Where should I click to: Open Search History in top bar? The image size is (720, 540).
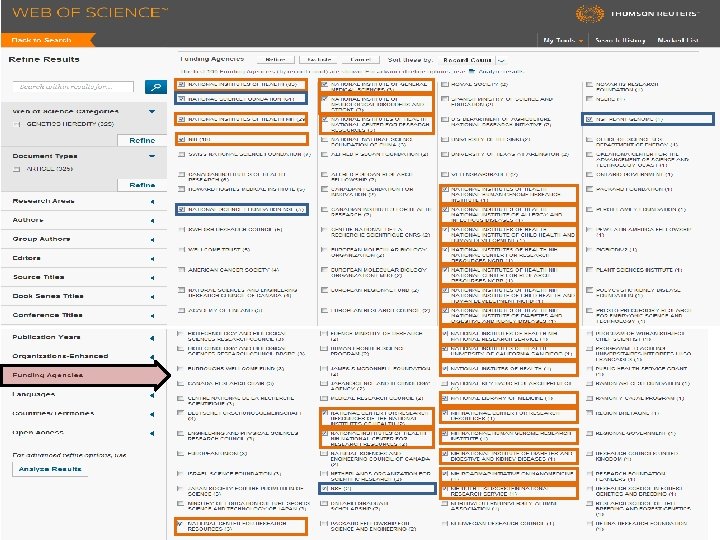point(620,40)
